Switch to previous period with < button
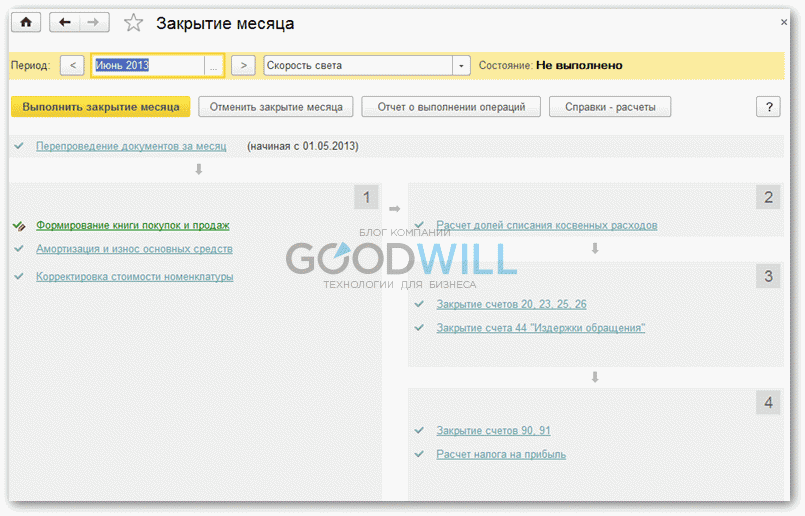 tap(72, 66)
